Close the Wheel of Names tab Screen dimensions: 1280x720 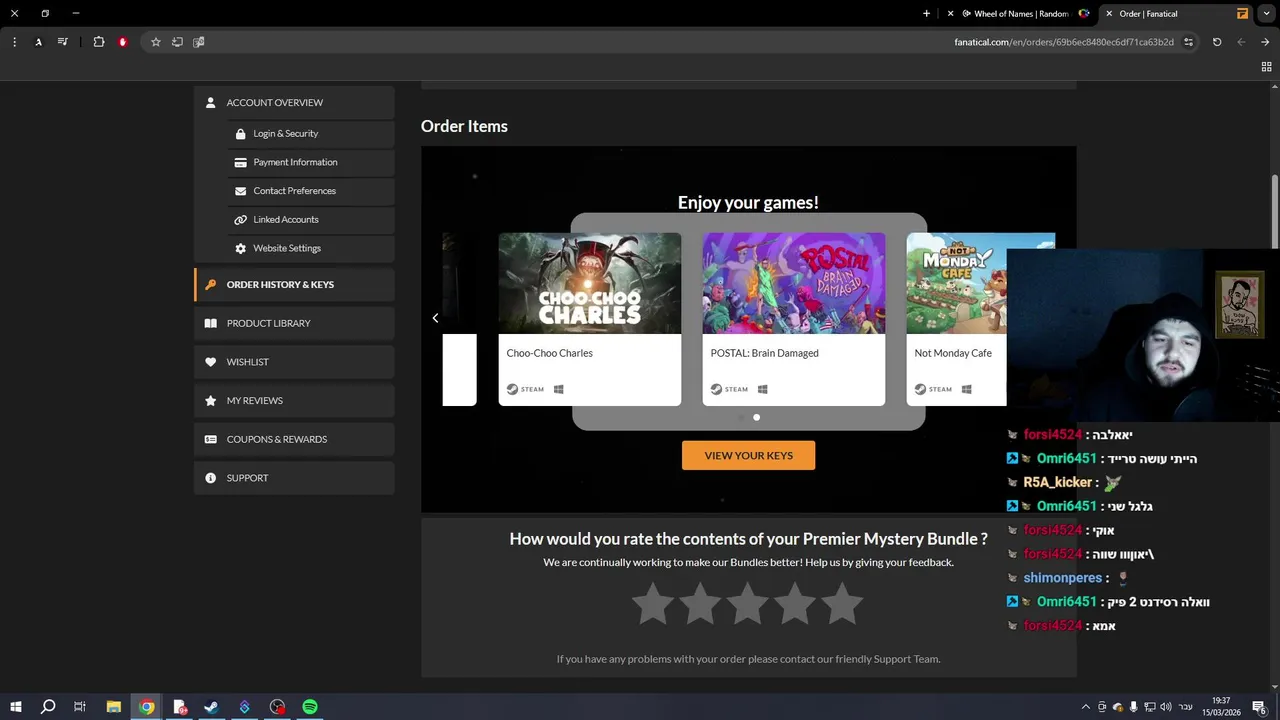pos(951,14)
